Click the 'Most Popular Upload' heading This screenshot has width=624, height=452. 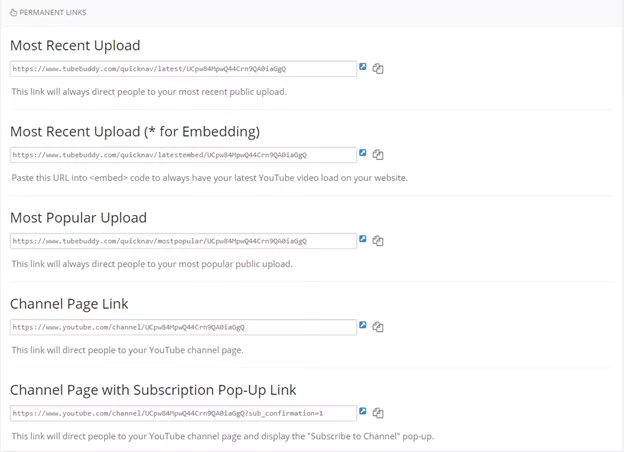[x=78, y=218]
